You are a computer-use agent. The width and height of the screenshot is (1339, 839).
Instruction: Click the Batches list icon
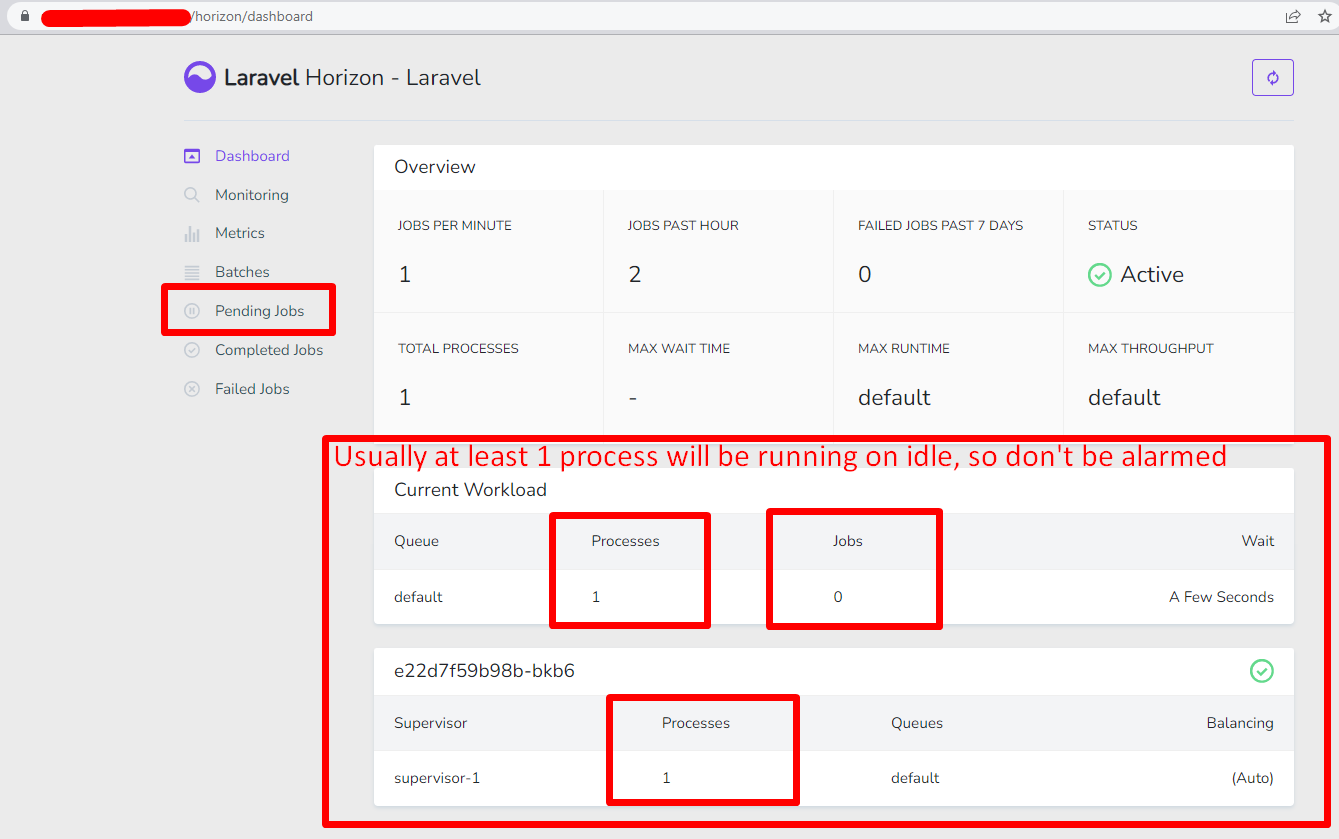(191, 271)
